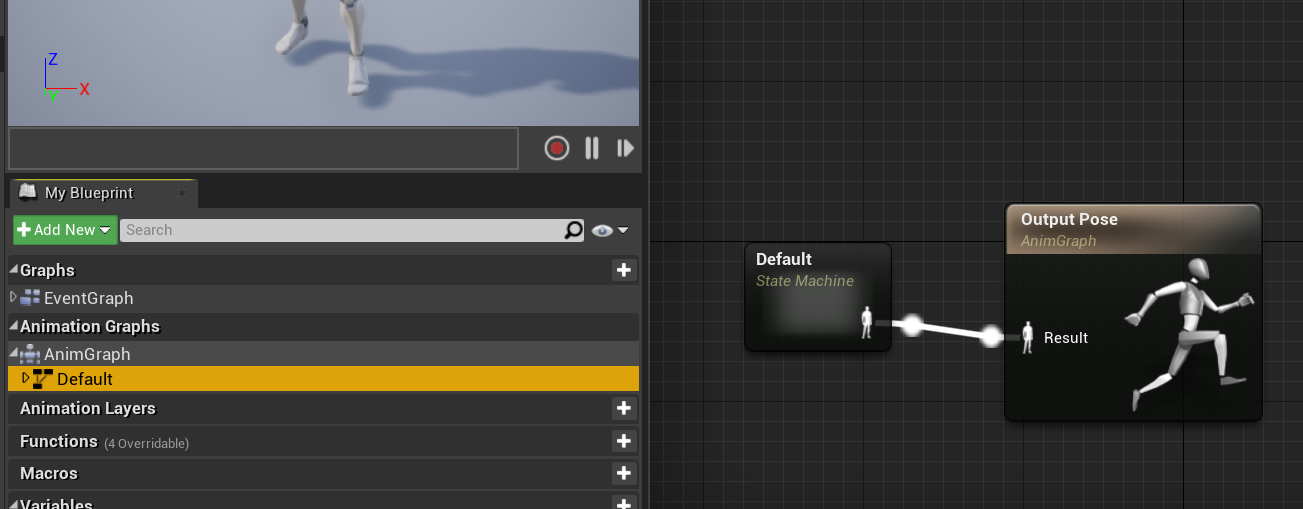Click the Default node's output pose pin

click(867, 323)
